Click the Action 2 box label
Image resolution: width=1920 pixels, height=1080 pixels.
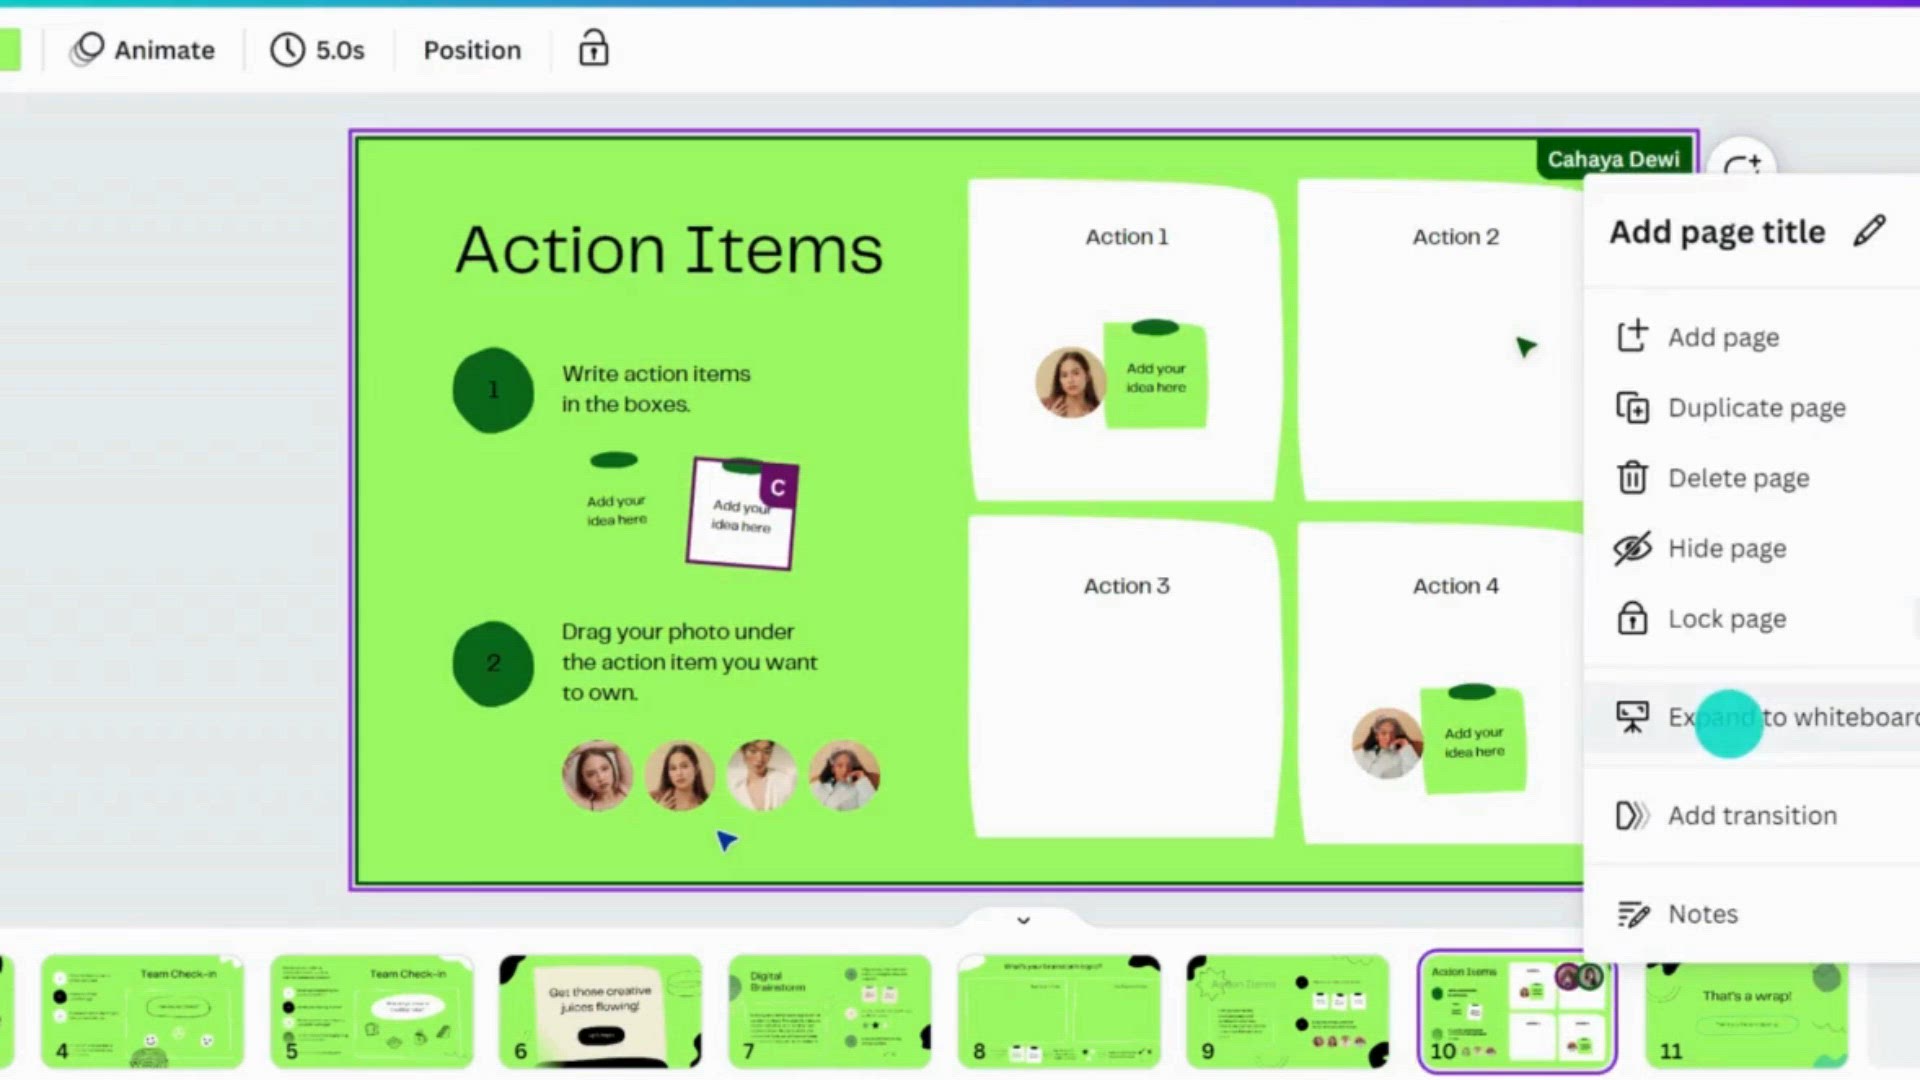(x=1455, y=237)
